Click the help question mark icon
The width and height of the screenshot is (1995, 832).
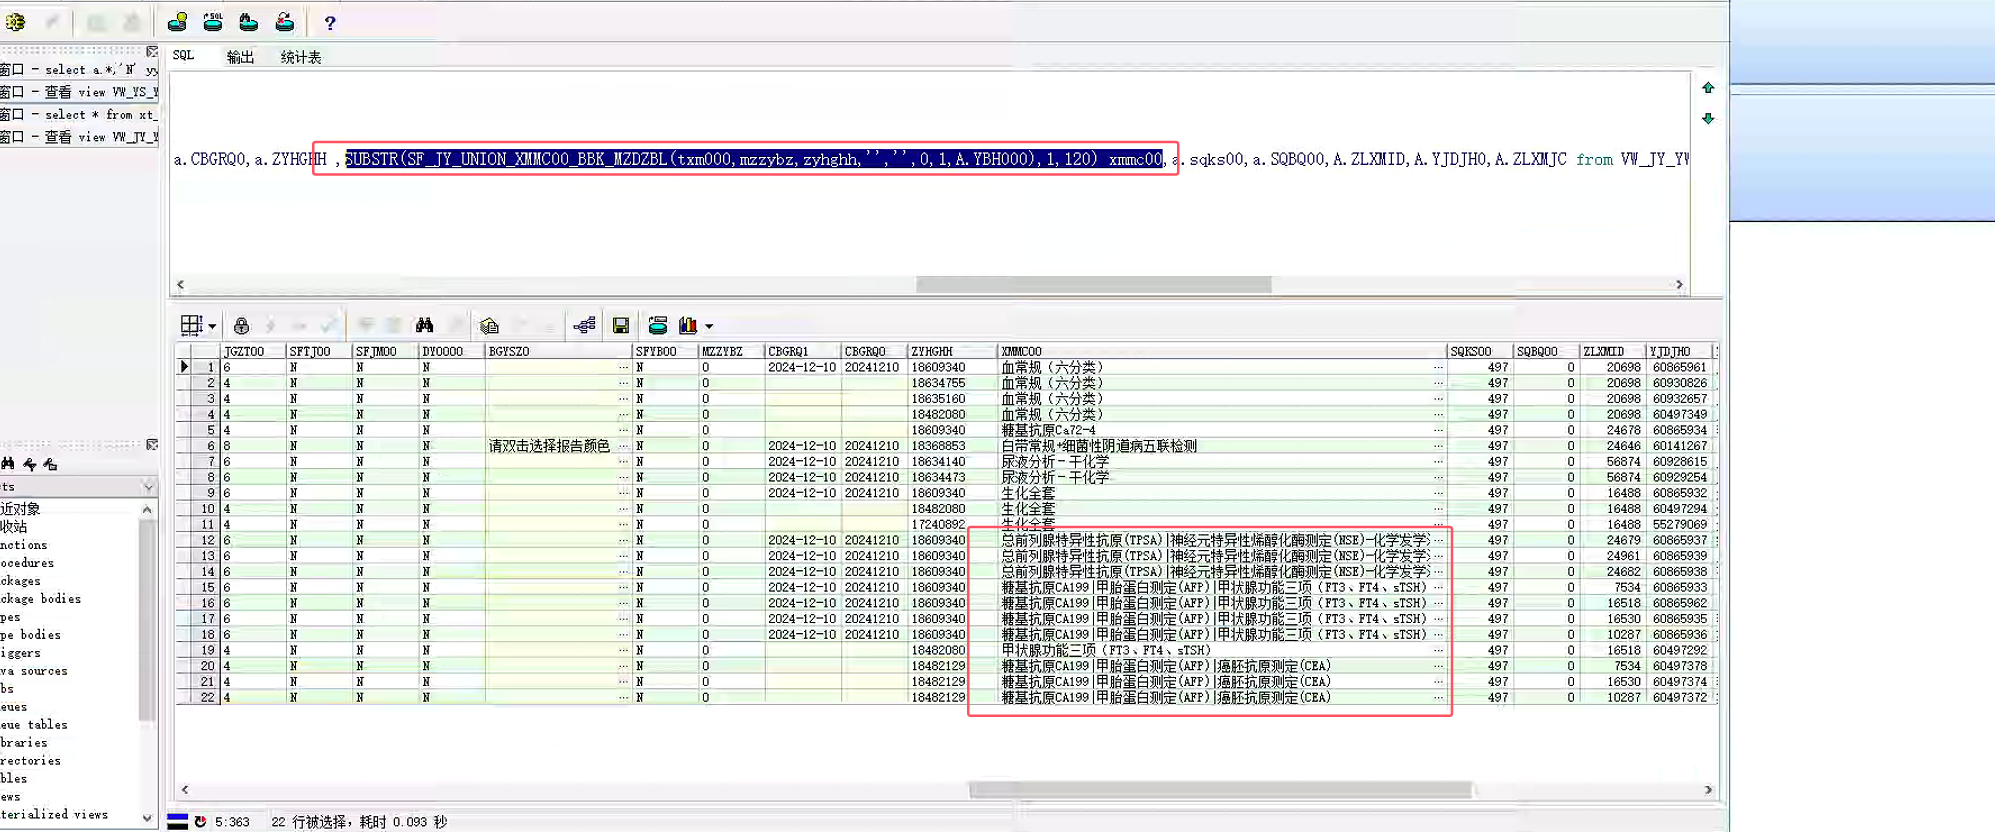pos(330,23)
